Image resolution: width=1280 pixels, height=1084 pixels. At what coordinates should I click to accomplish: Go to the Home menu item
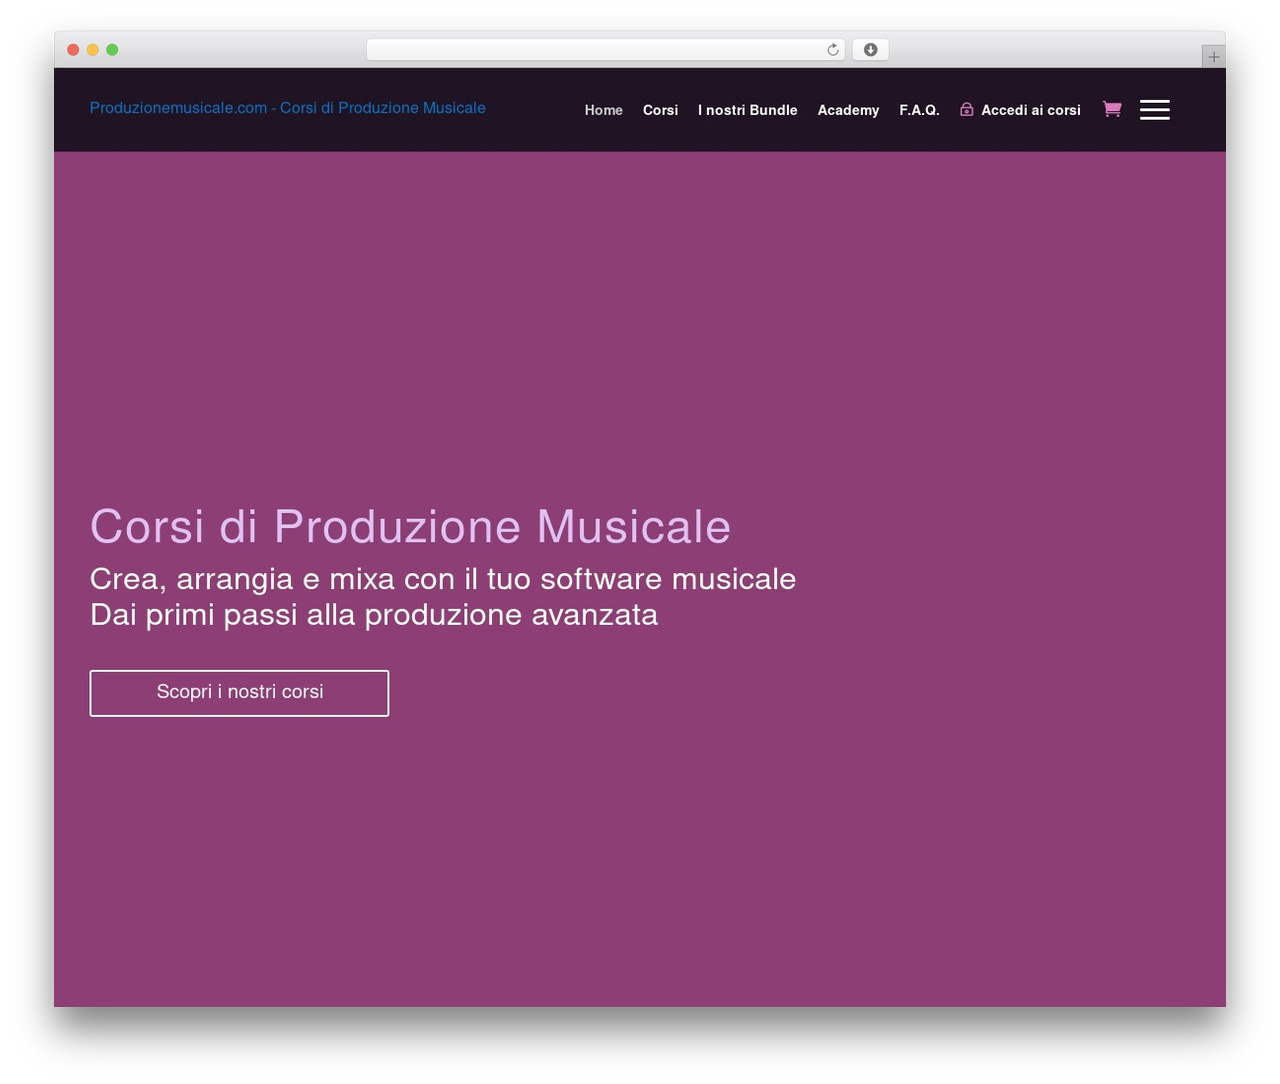tap(604, 110)
